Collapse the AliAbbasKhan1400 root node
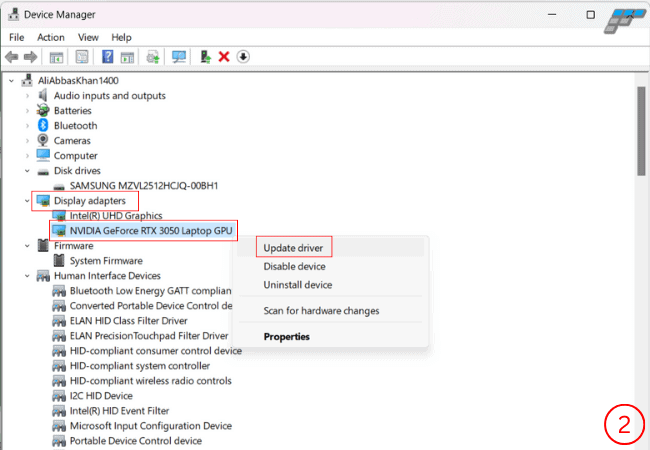This screenshot has height=450, width=650. (x=12, y=81)
